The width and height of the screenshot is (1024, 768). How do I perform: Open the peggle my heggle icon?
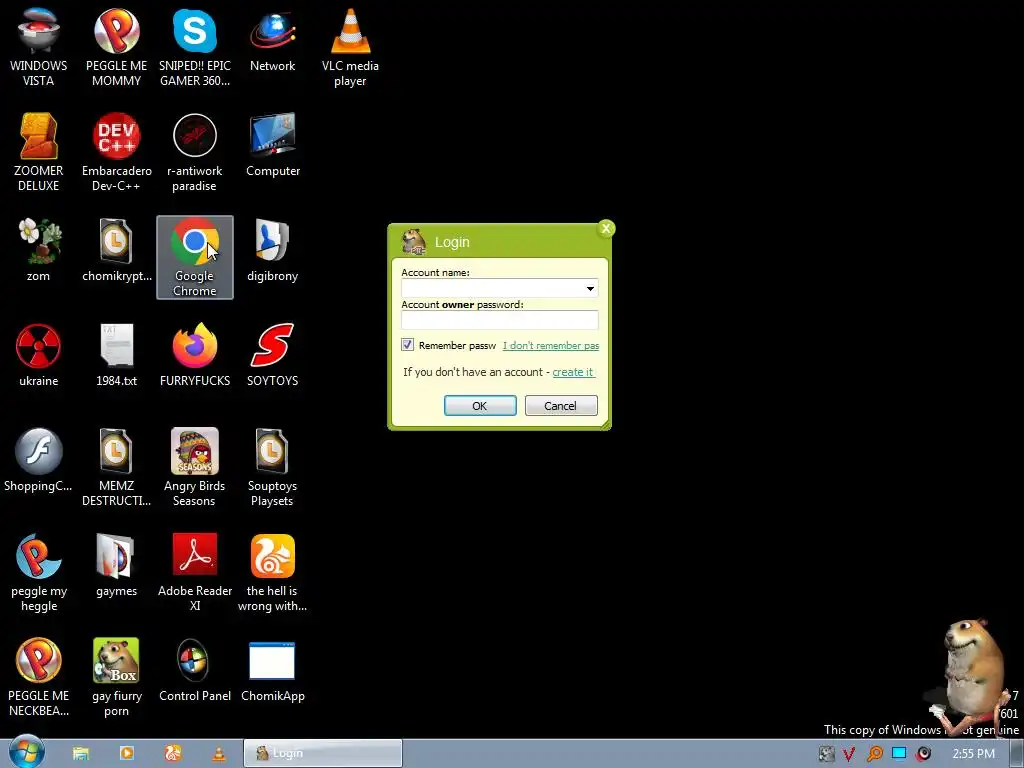39,572
